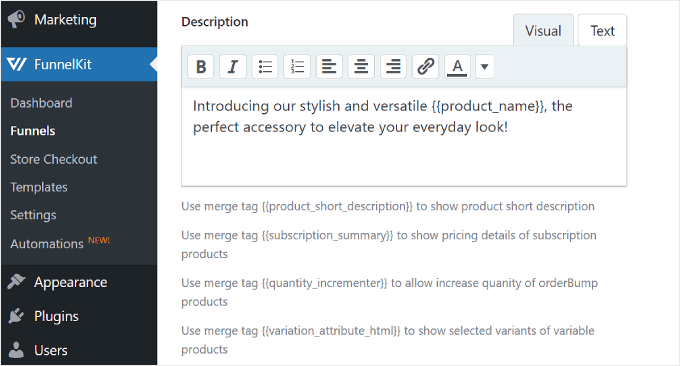Viewport: 680px width, 366px height.
Task: Click the {{product_name}} text in the editor
Action: point(488,106)
